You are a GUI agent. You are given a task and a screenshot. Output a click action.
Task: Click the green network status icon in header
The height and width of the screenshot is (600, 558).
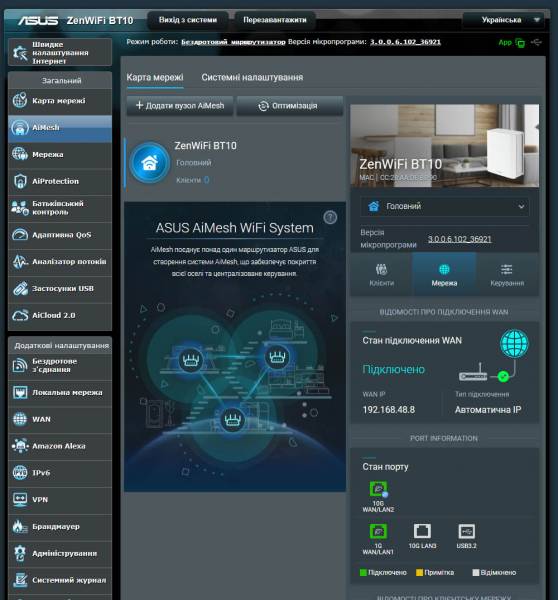click(x=520, y=42)
